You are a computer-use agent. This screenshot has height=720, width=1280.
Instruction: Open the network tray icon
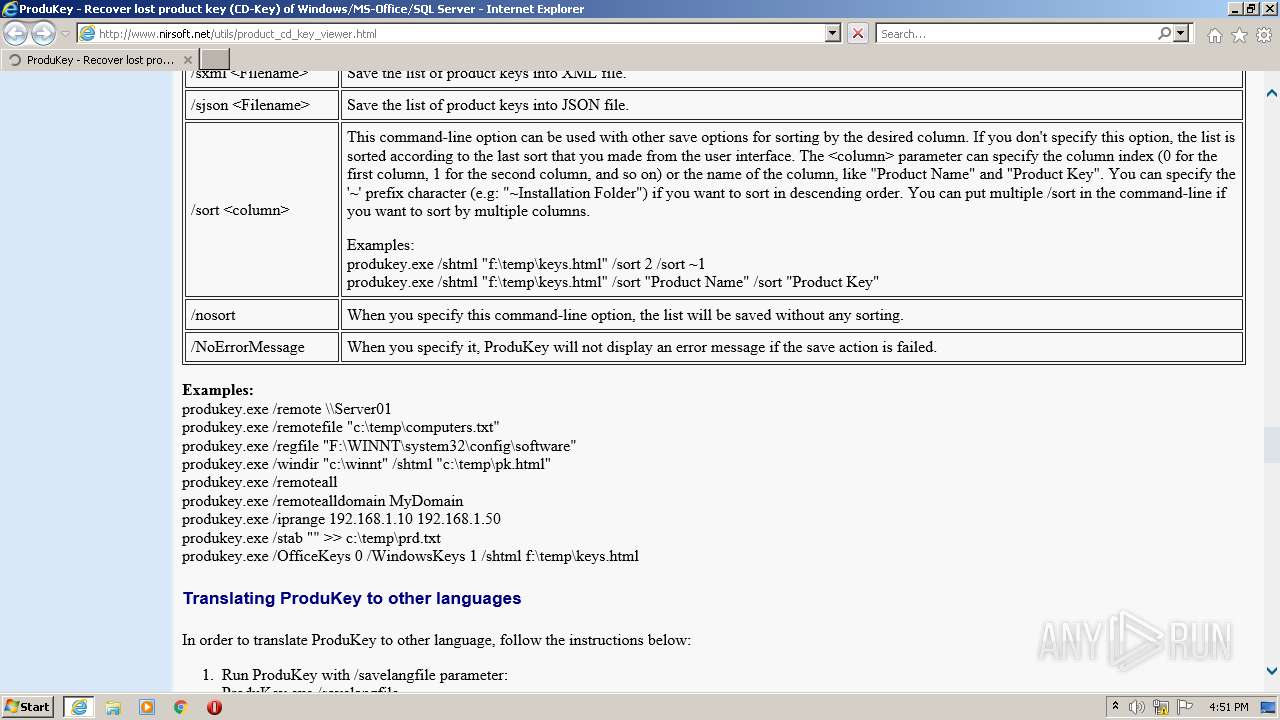click(1161, 707)
